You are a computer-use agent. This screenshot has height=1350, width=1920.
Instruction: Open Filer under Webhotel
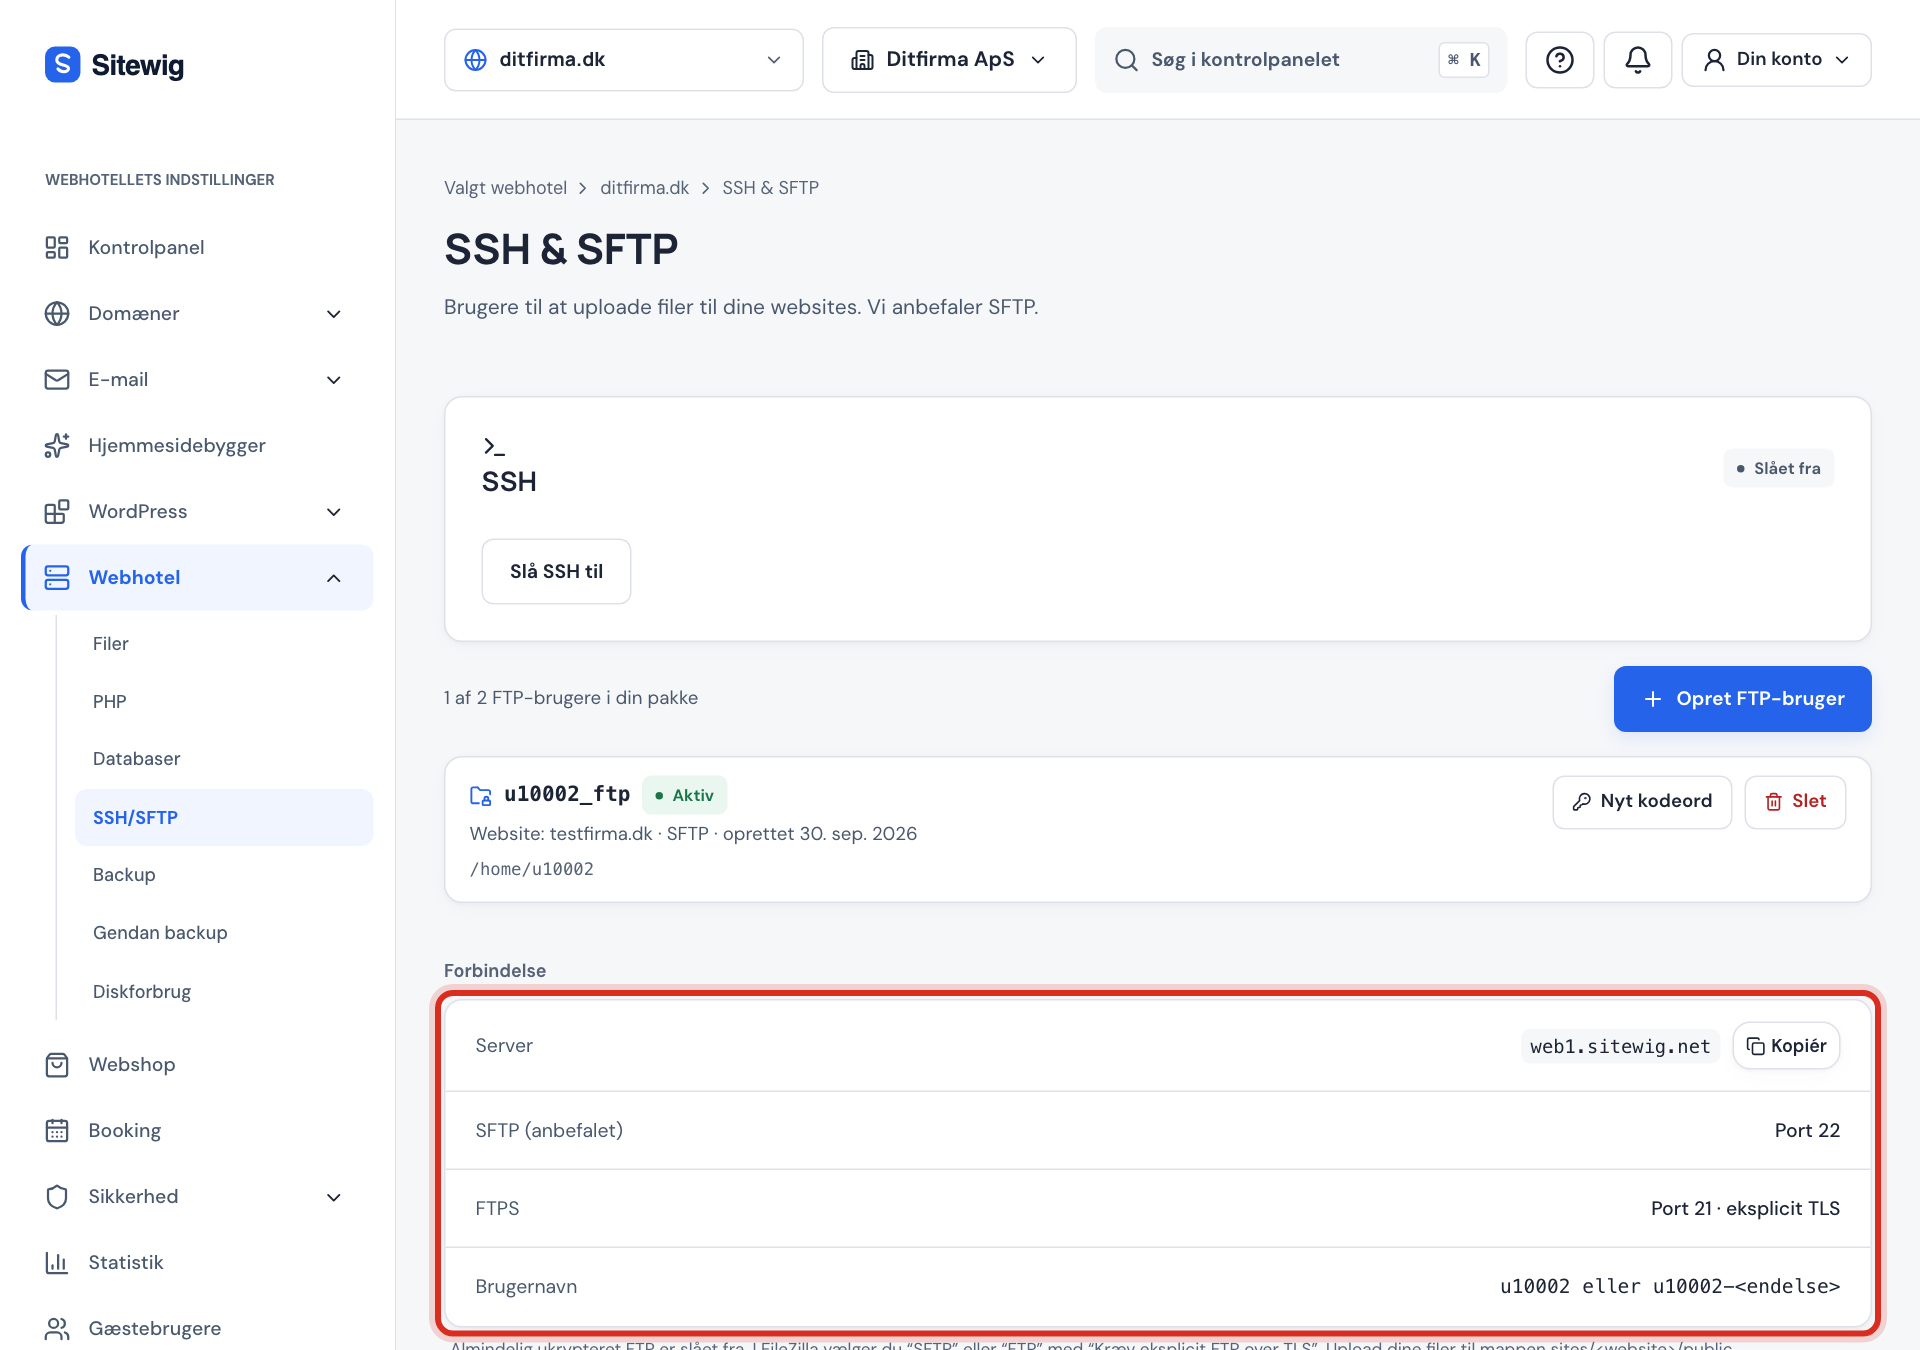(x=224, y=644)
